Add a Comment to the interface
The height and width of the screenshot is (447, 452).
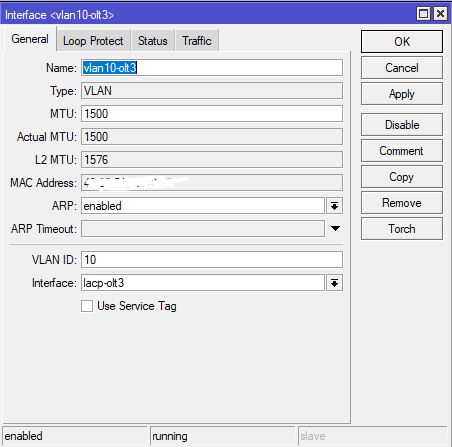tap(402, 151)
